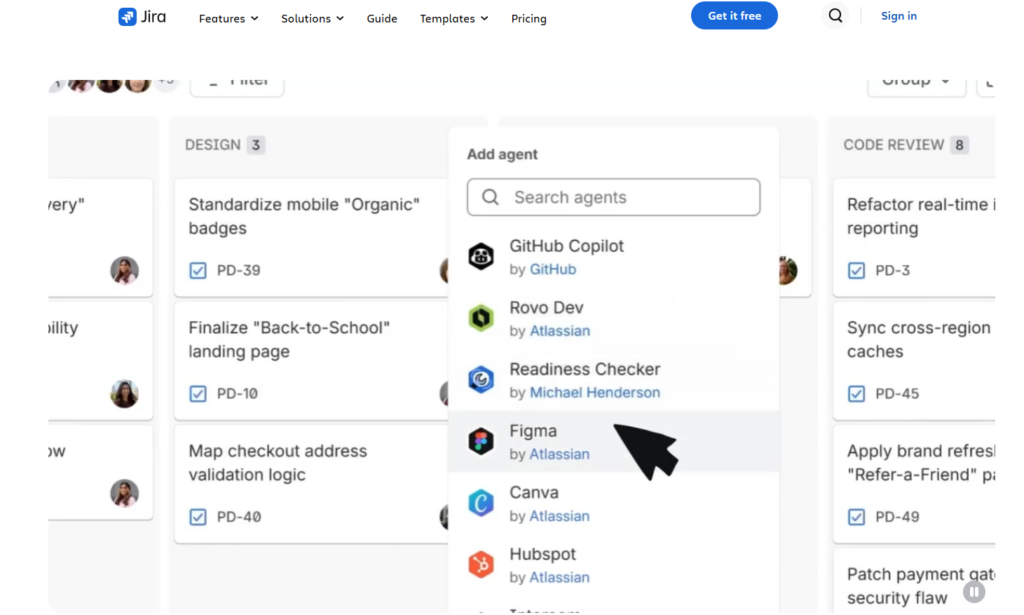
Task: Select the Figma agent icon
Action: pyautogui.click(x=481, y=441)
